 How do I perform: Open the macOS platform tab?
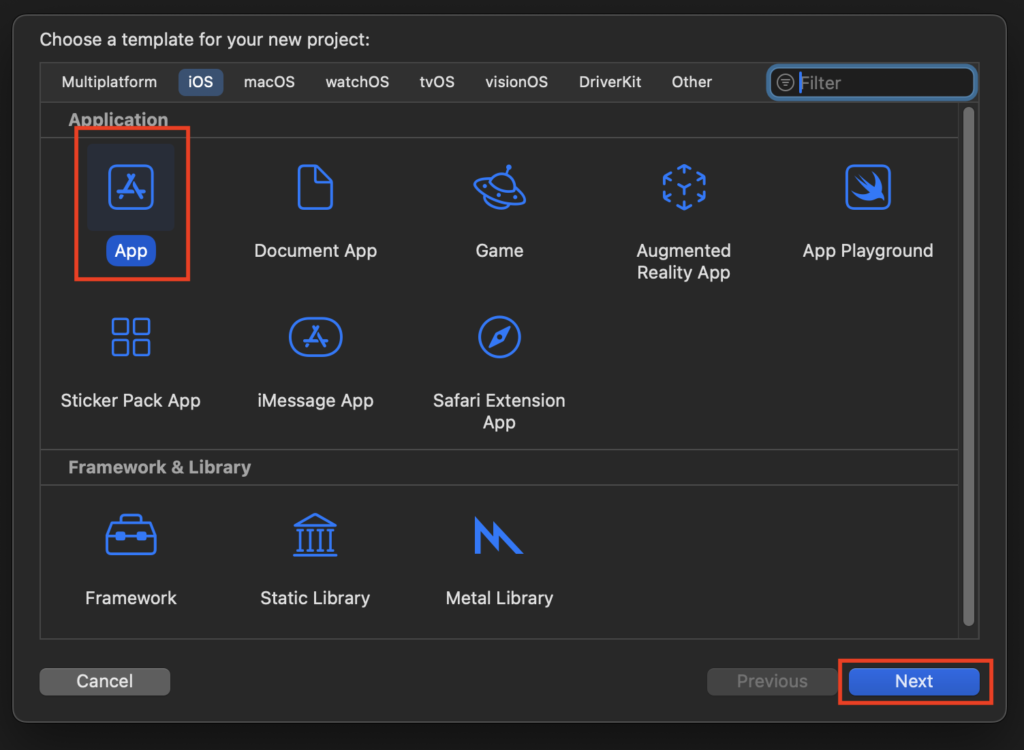[x=269, y=82]
